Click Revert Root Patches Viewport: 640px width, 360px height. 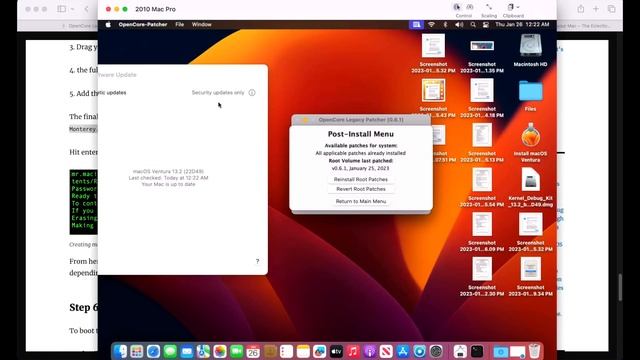pos(361,189)
